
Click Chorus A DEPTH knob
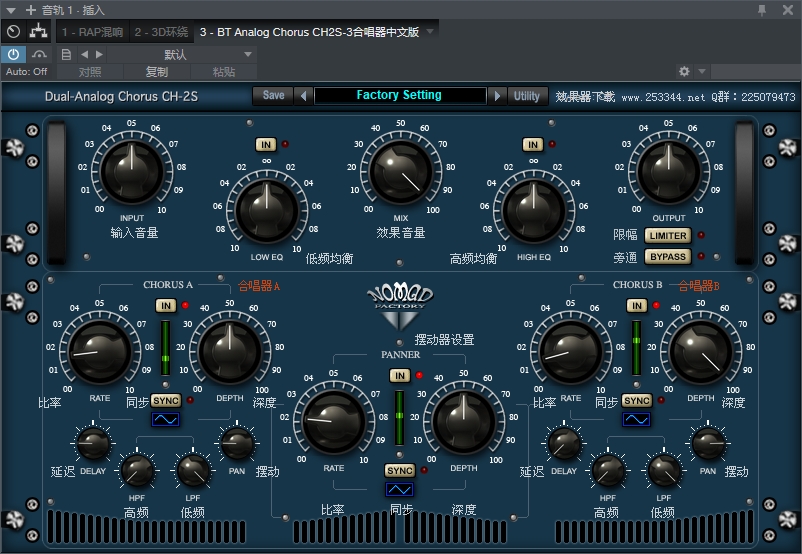click(x=230, y=352)
